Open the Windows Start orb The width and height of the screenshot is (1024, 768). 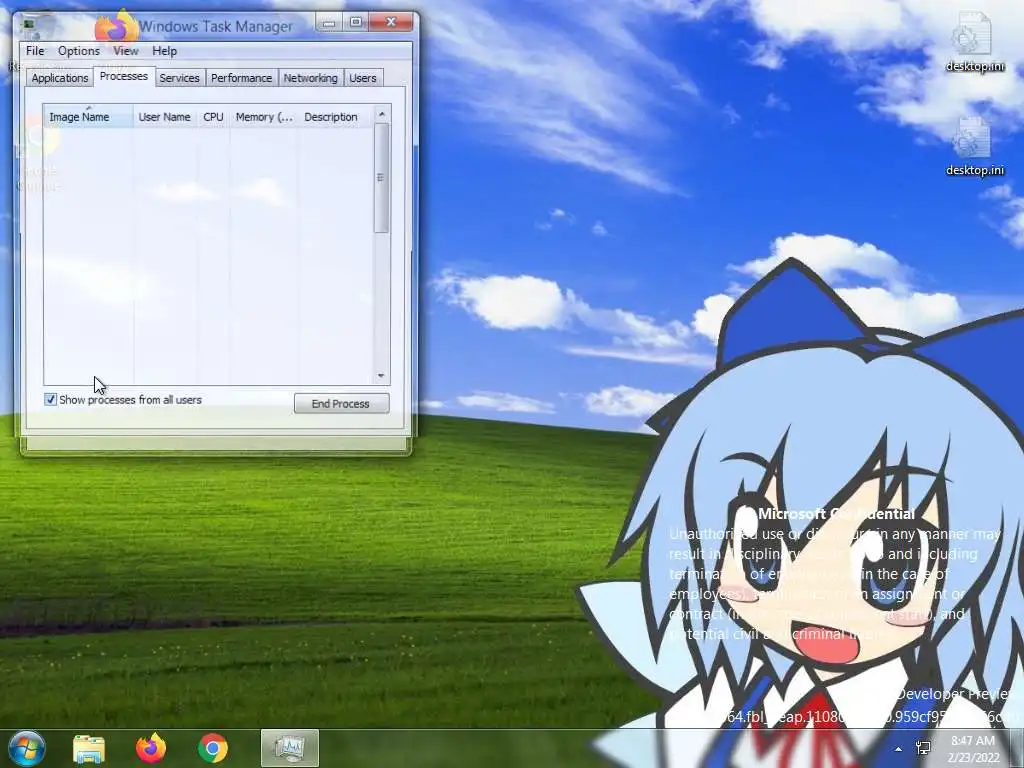[x=27, y=748]
